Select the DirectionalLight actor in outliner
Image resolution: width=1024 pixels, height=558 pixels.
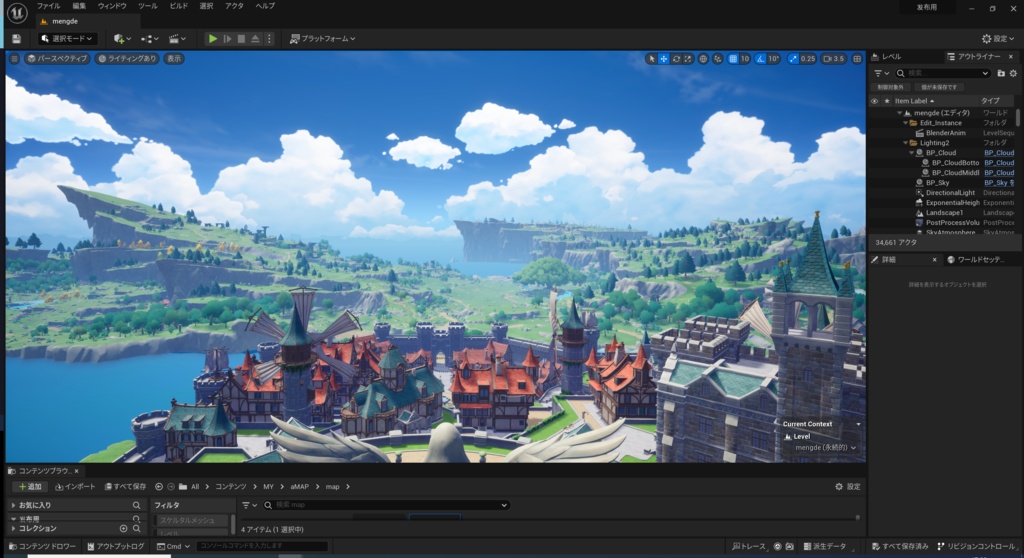pos(950,193)
